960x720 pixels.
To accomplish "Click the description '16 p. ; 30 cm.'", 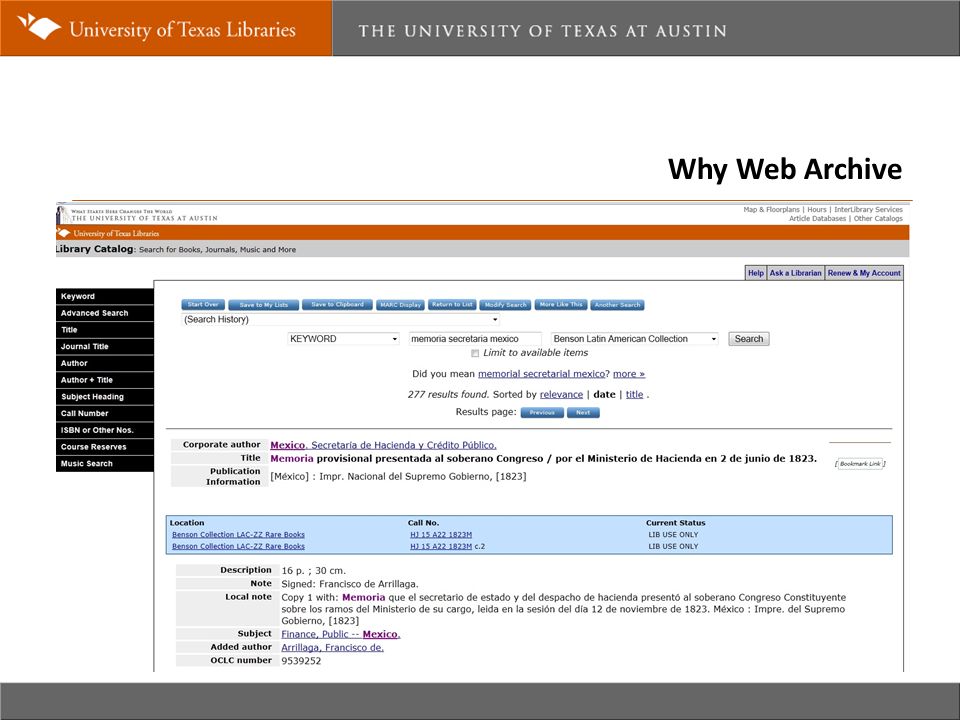I will pos(313,571).
